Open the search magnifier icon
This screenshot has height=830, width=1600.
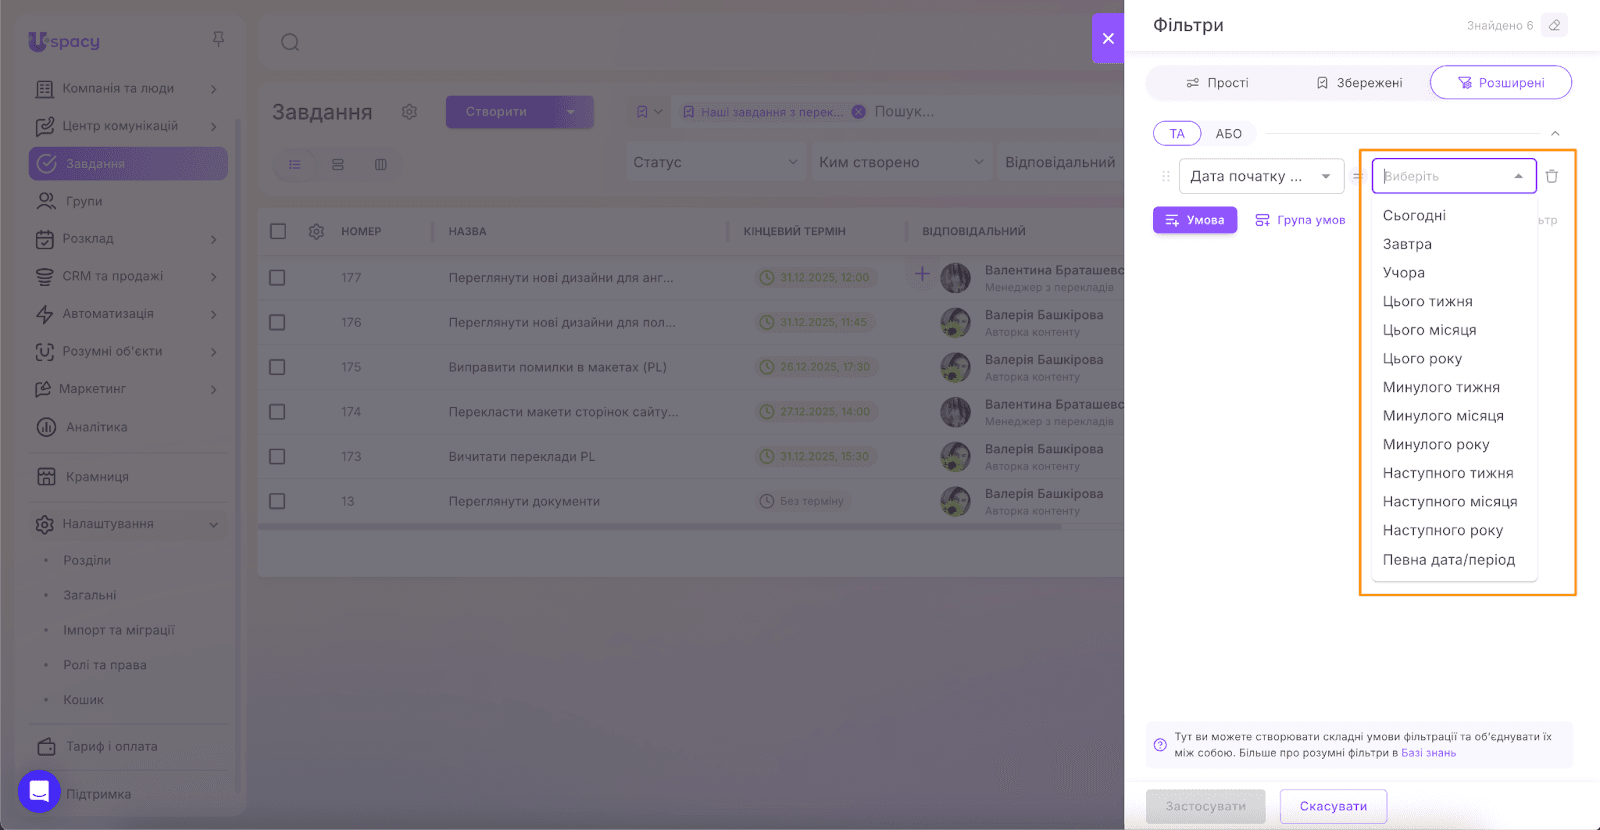[290, 42]
